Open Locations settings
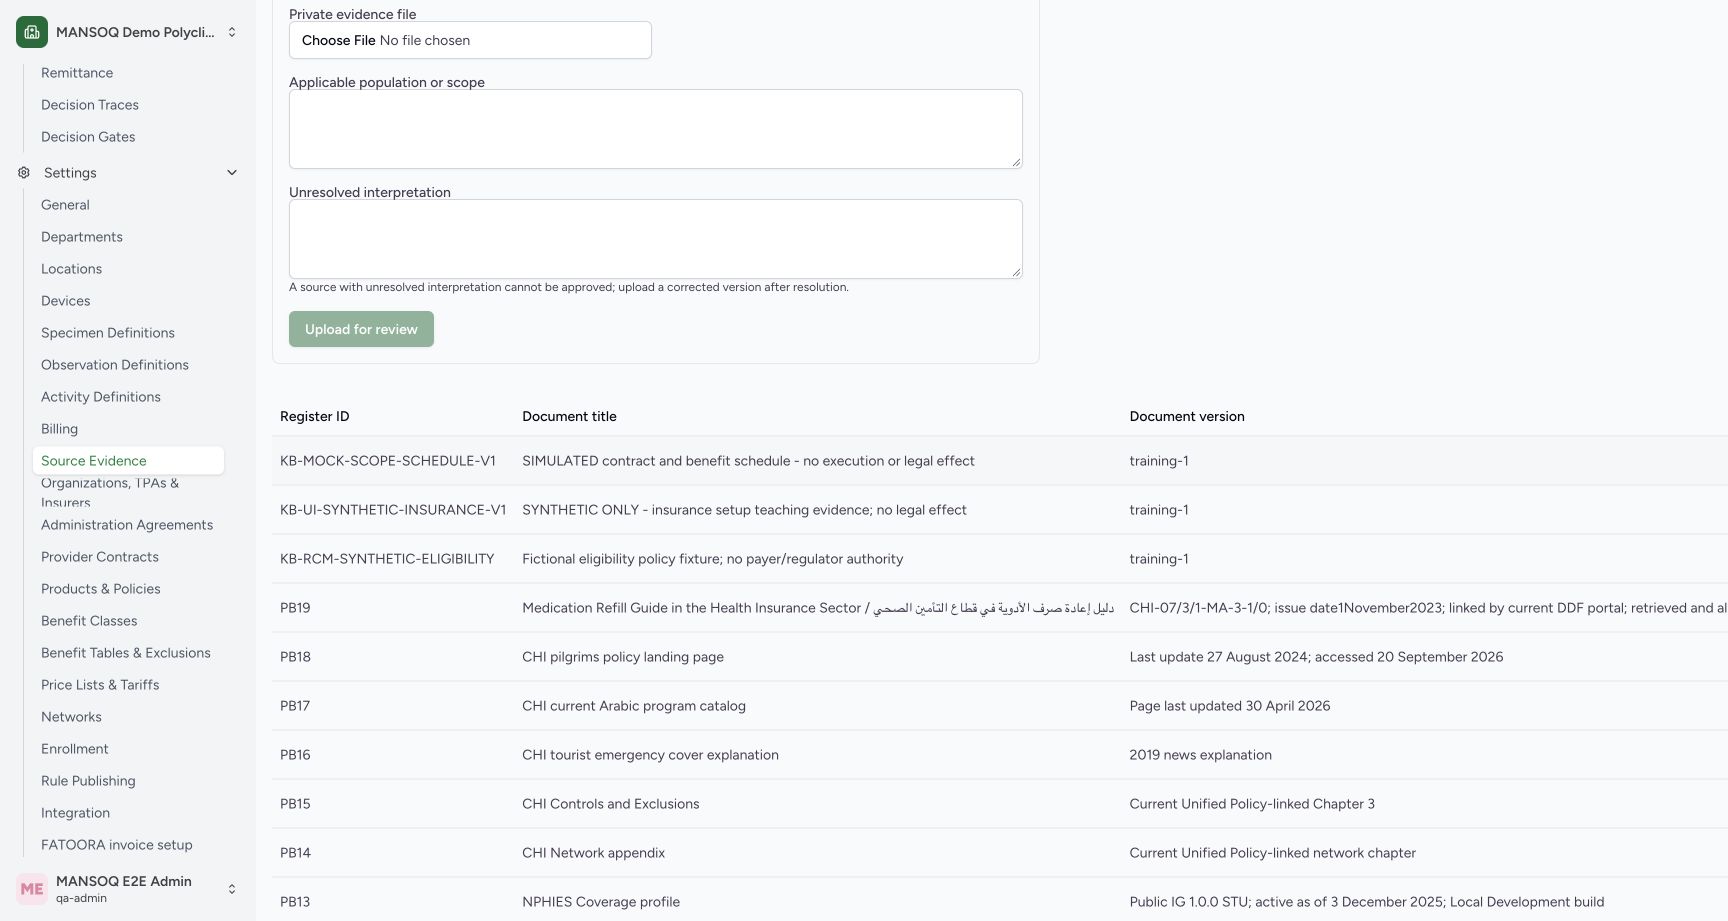The width and height of the screenshot is (1728, 921). click(x=71, y=269)
